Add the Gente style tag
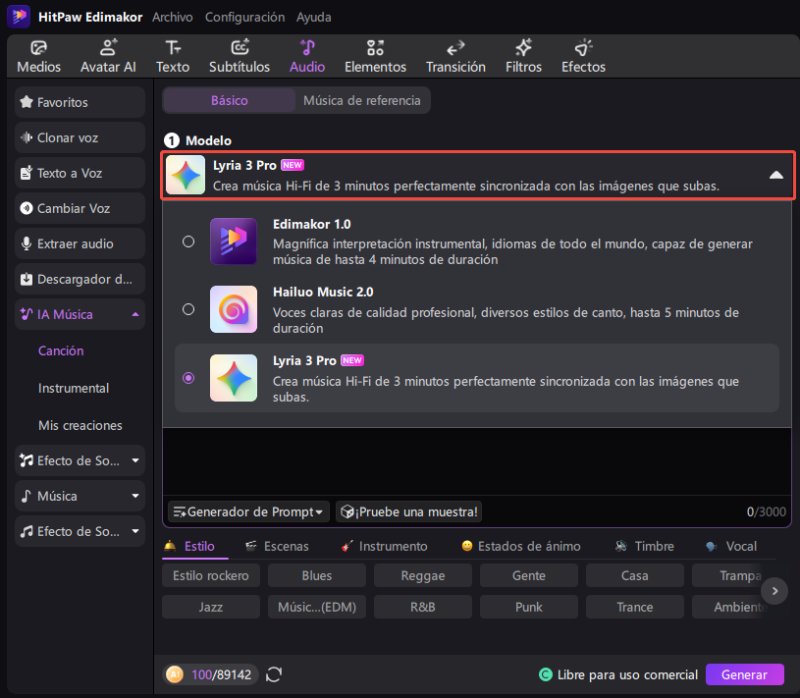800x698 pixels. tap(529, 576)
